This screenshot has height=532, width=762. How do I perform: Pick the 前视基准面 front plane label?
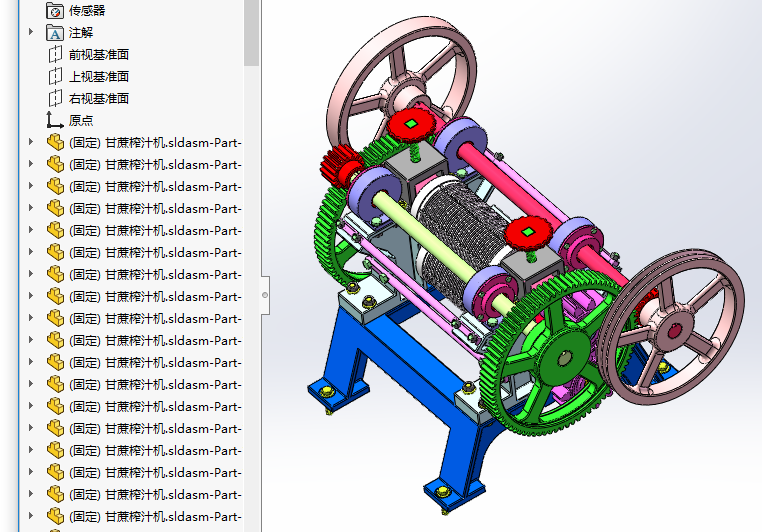(x=99, y=54)
